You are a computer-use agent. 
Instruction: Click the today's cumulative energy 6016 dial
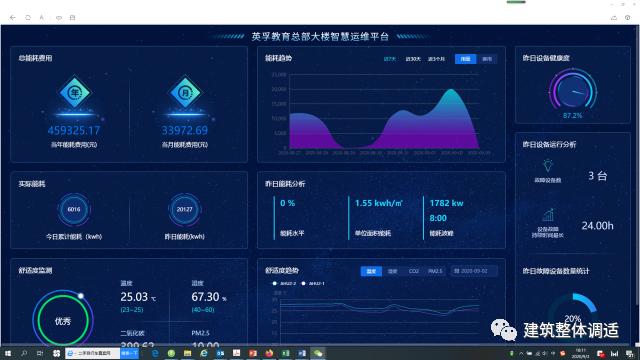74,209
